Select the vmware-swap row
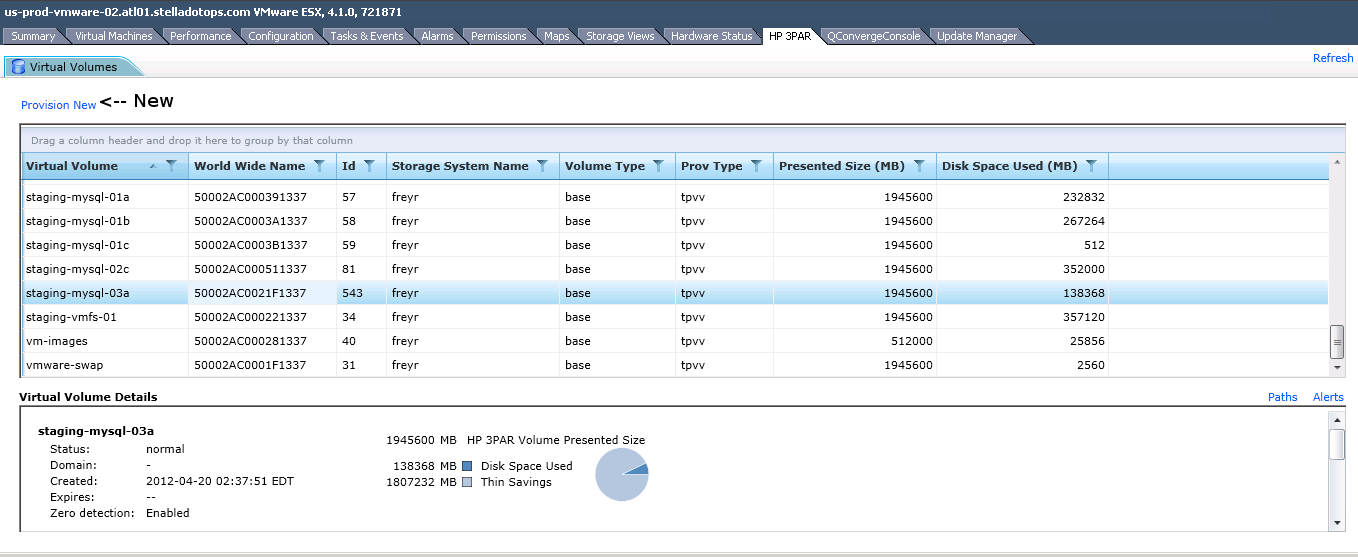 tap(675, 365)
